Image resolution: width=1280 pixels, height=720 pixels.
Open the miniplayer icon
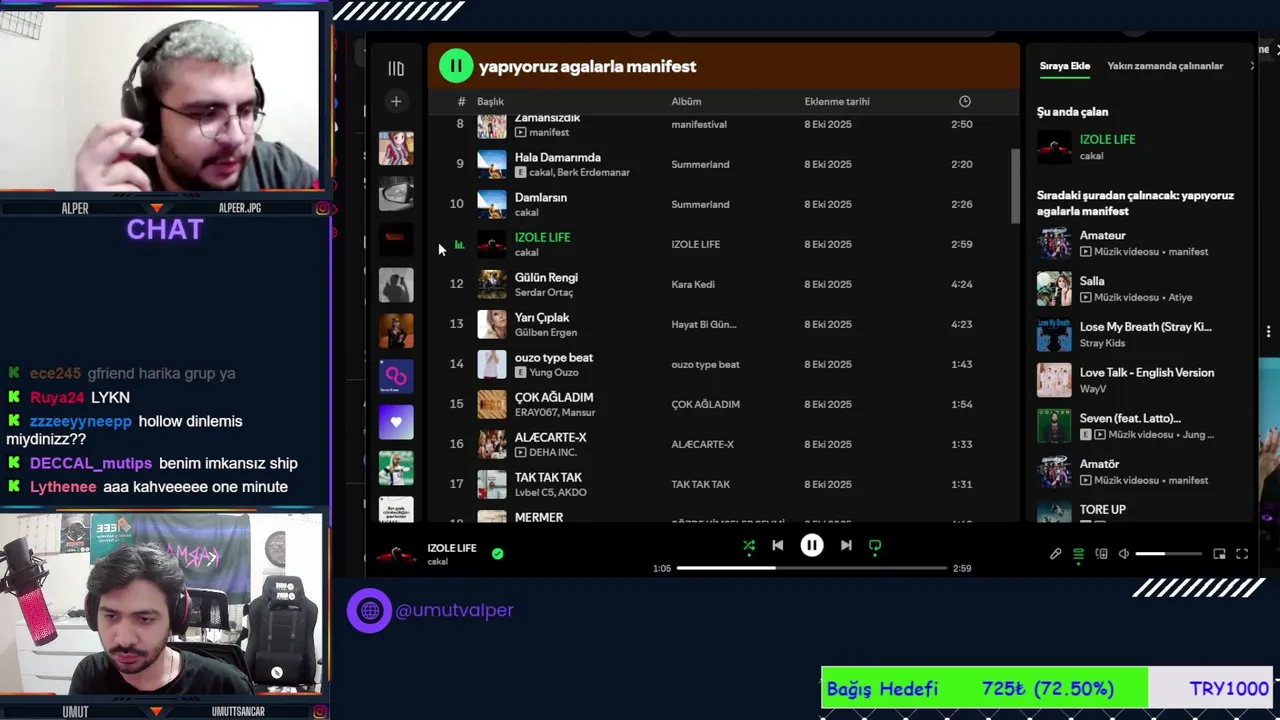click(1219, 554)
